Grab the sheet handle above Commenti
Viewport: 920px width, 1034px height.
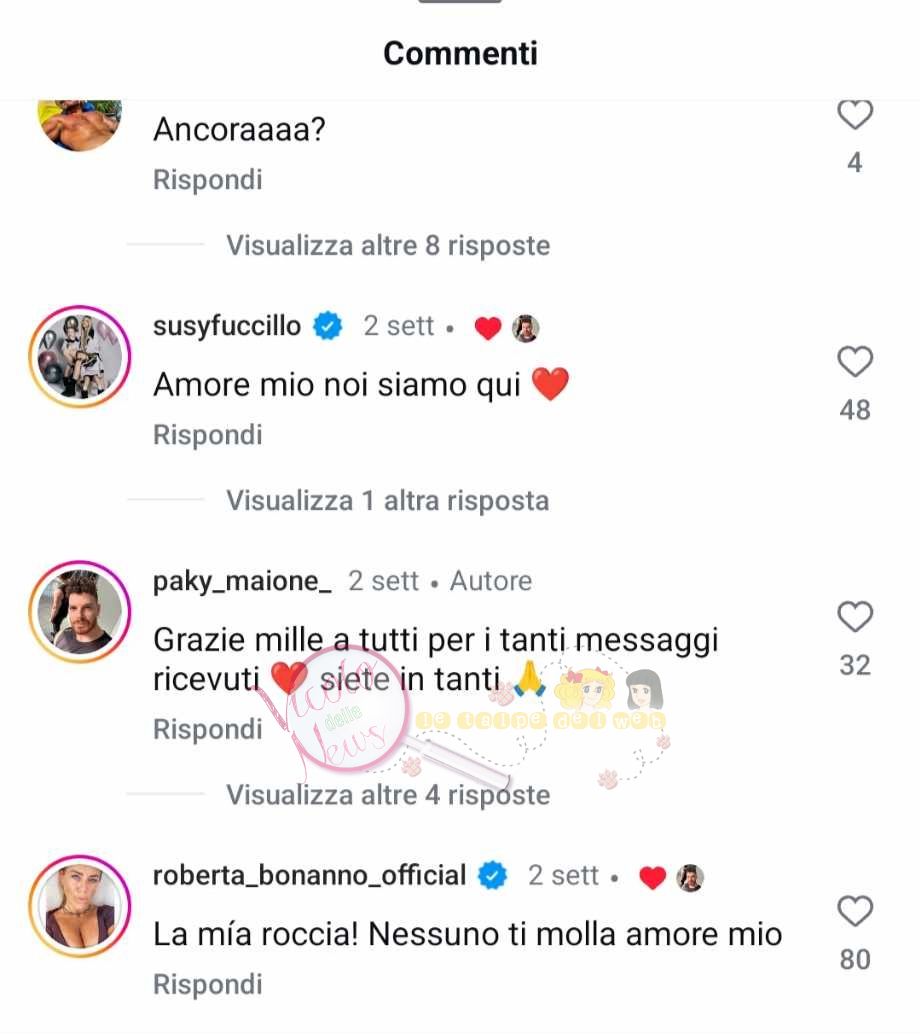click(460, 1)
